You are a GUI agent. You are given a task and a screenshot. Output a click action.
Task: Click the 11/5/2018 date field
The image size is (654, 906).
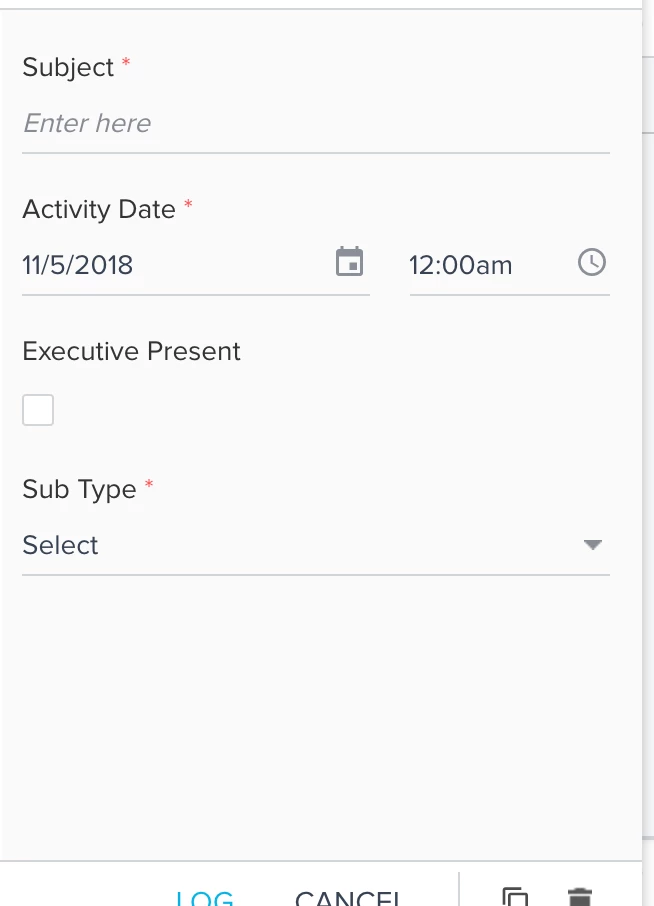point(196,265)
